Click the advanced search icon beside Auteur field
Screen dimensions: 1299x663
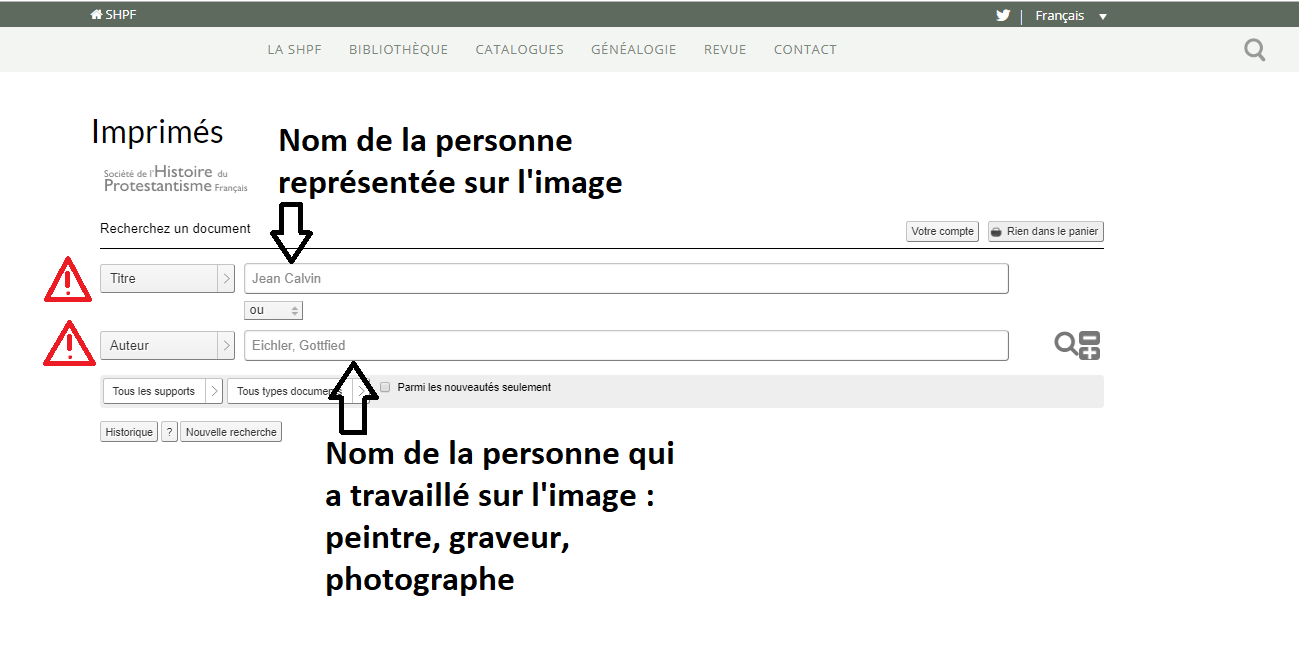(x=1078, y=345)
